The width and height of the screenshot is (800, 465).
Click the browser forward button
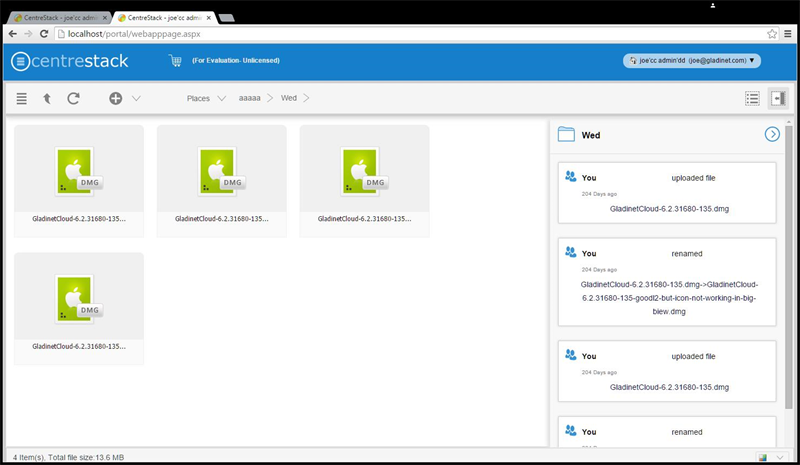tap(28, 34)
